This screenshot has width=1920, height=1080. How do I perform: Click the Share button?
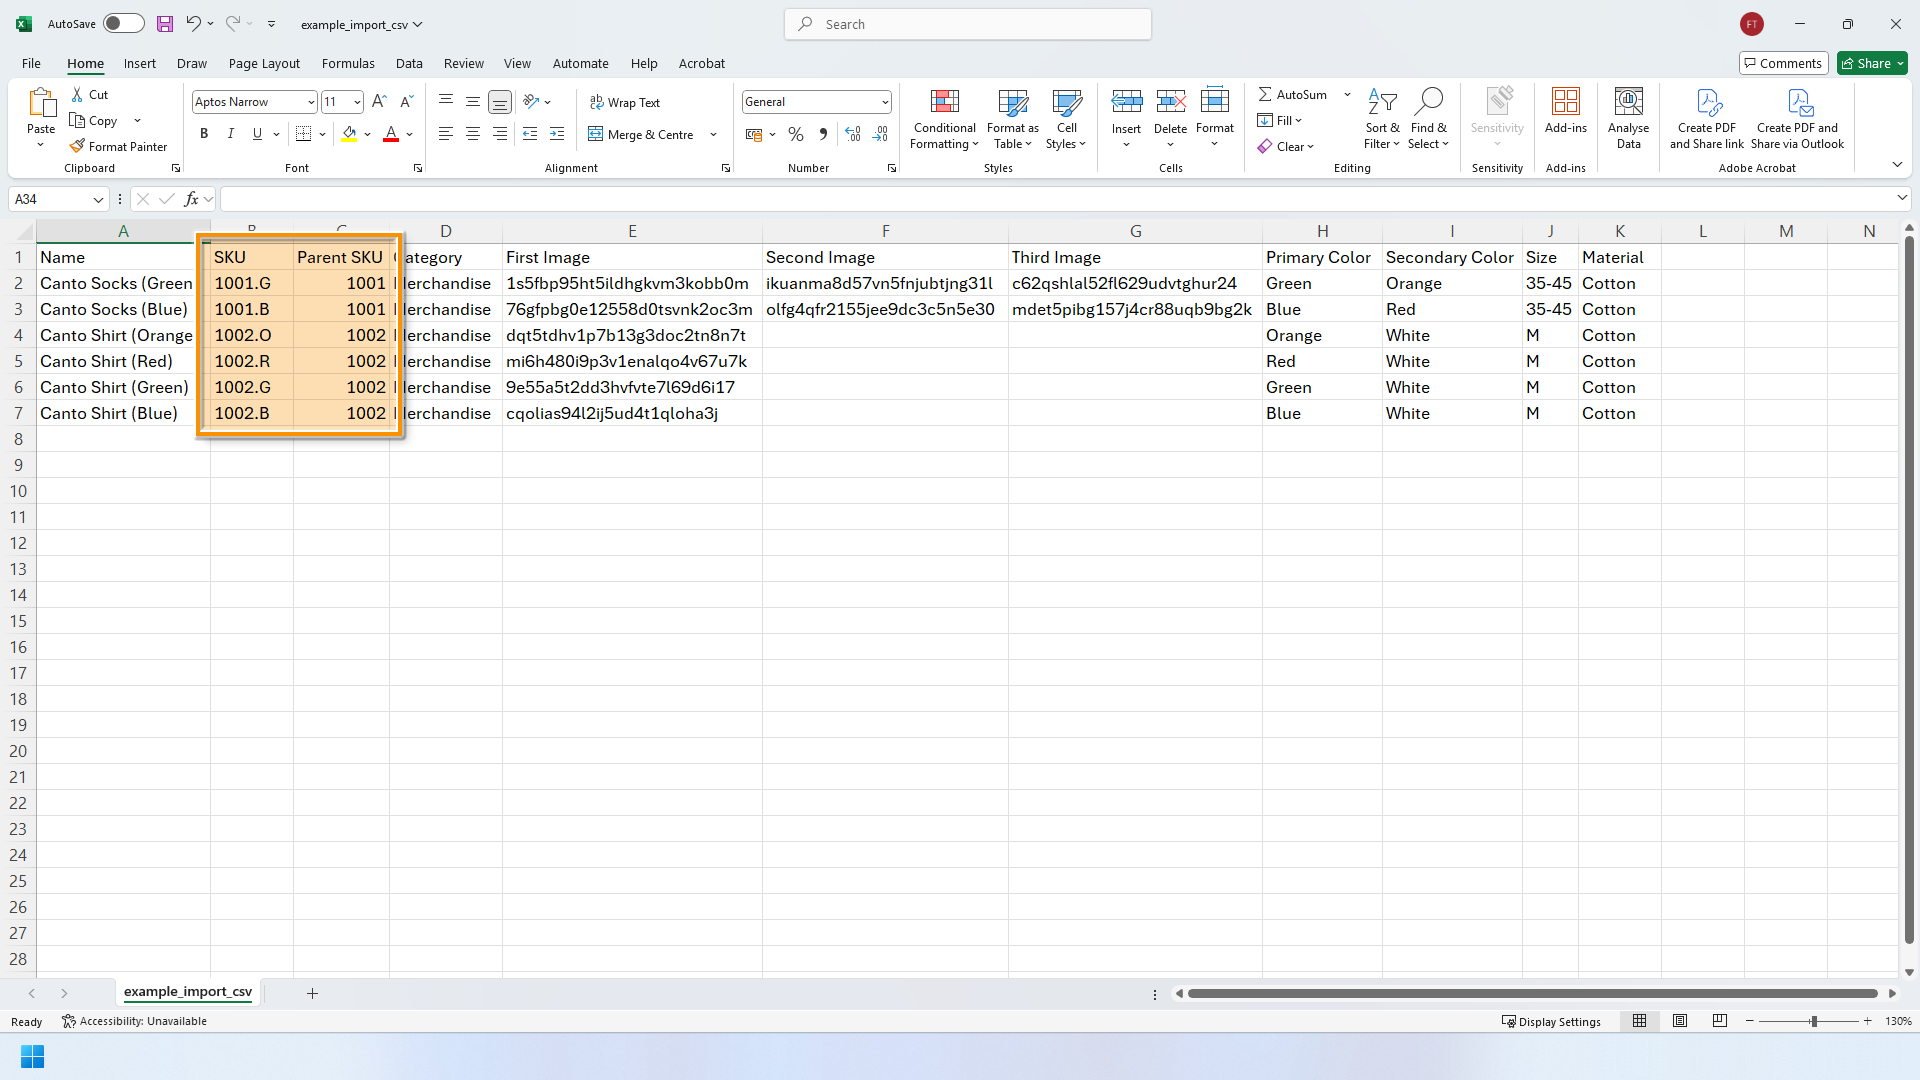[x=1872, y=63]
